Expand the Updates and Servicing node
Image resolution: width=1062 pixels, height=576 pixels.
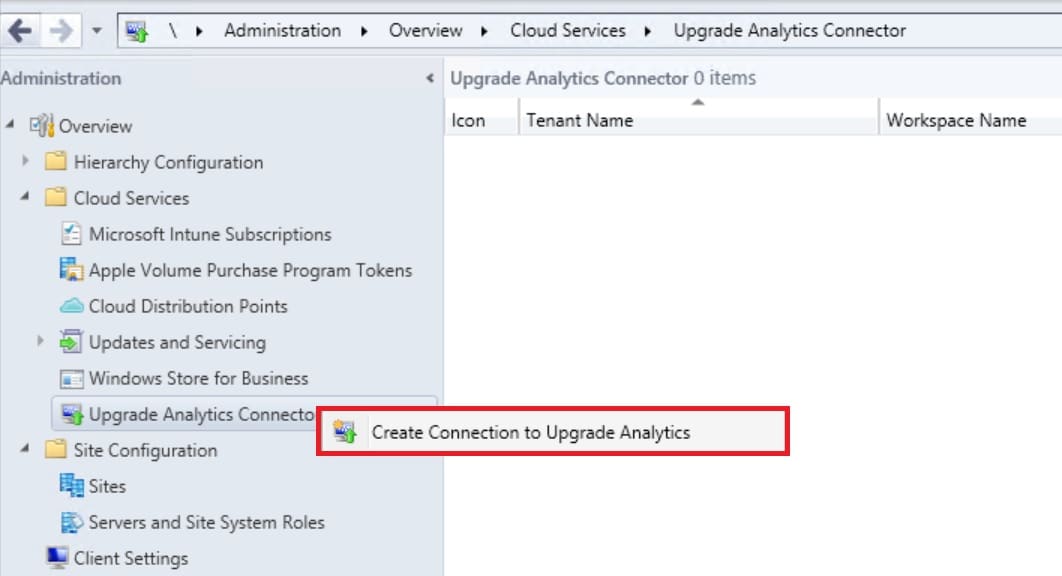[x=39, y=342]
